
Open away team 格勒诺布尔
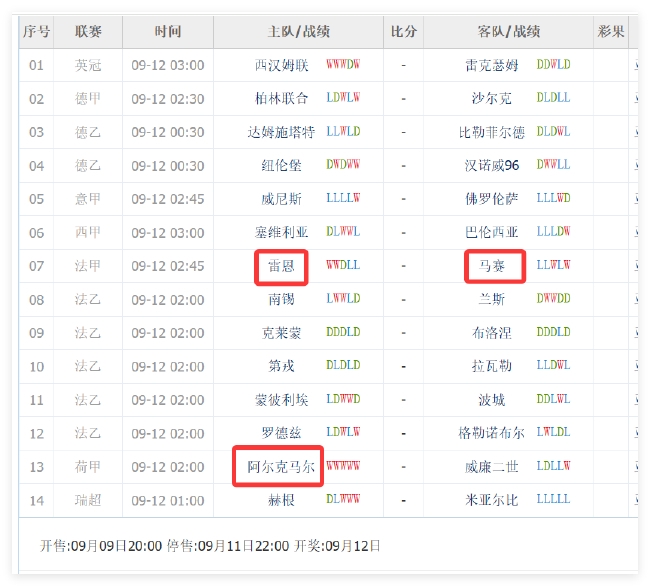click(x=492, y=433)
